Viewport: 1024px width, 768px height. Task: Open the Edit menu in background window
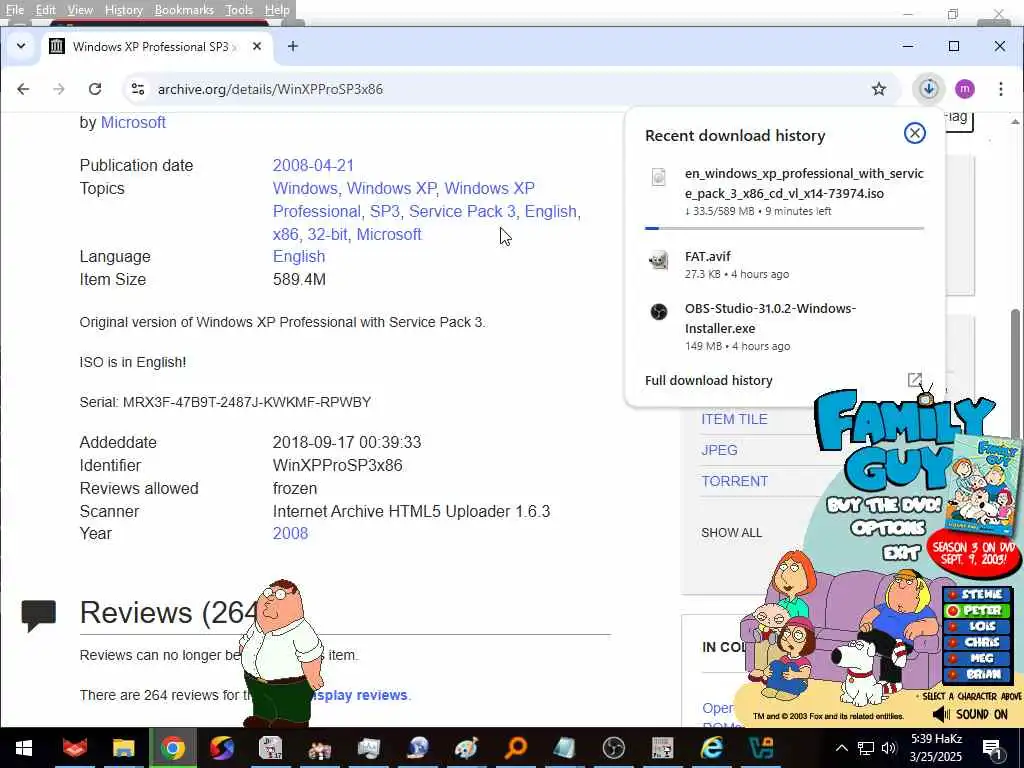[x=45, y=10]
